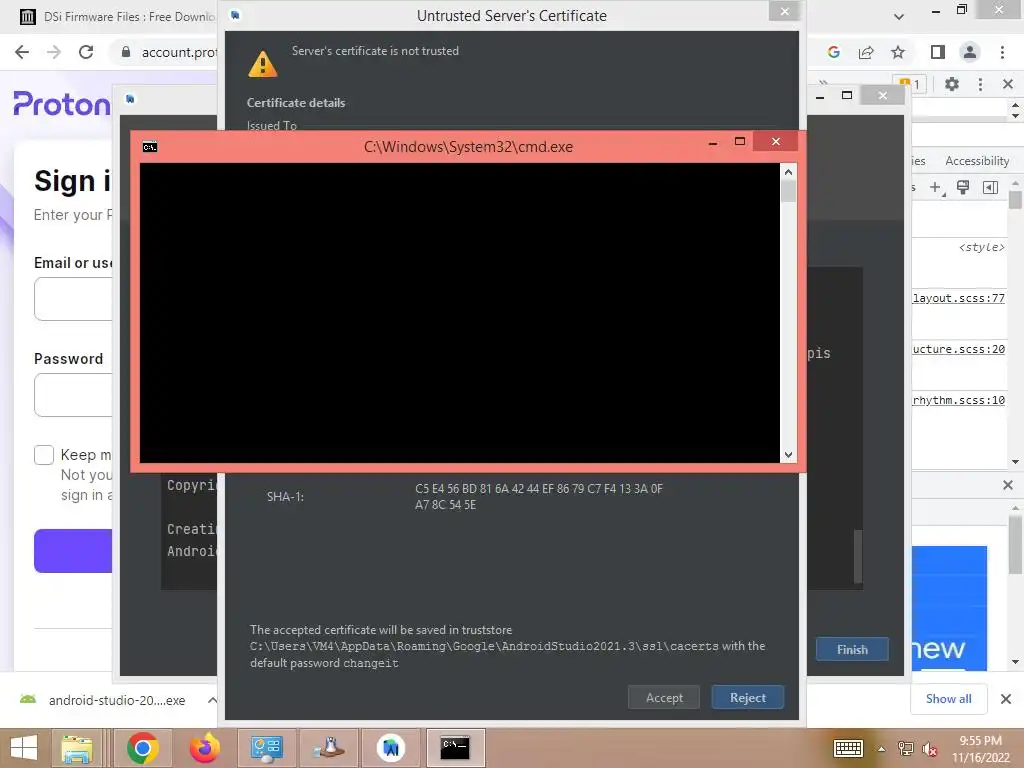The image size is (1024, 768).
Task: Open Control Panel taskbar icon
Action: click(x=266, y=748)
